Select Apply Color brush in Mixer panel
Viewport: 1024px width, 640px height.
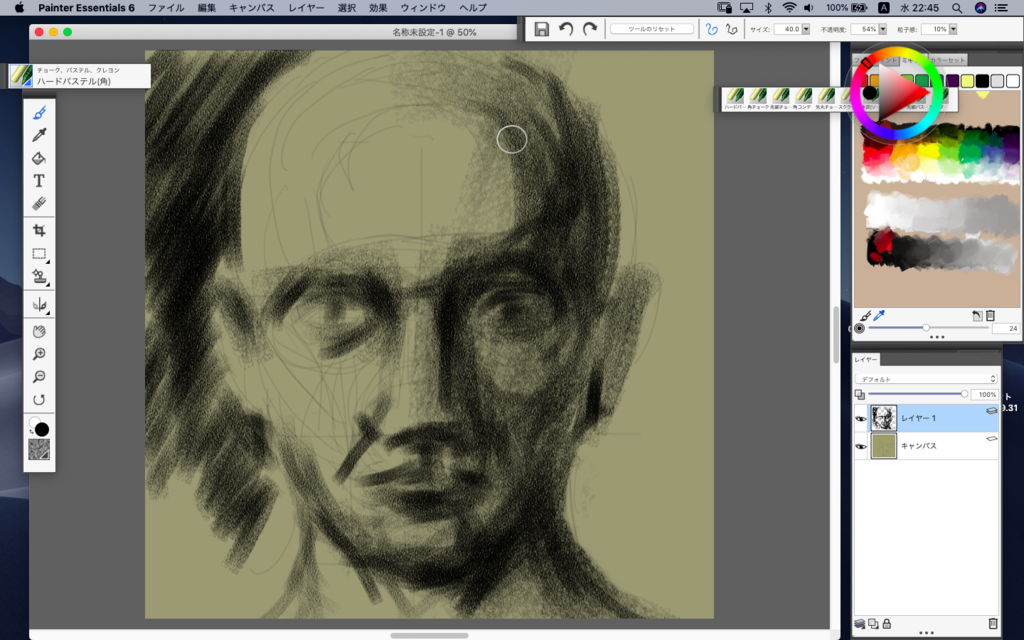[x=866, y=316]
